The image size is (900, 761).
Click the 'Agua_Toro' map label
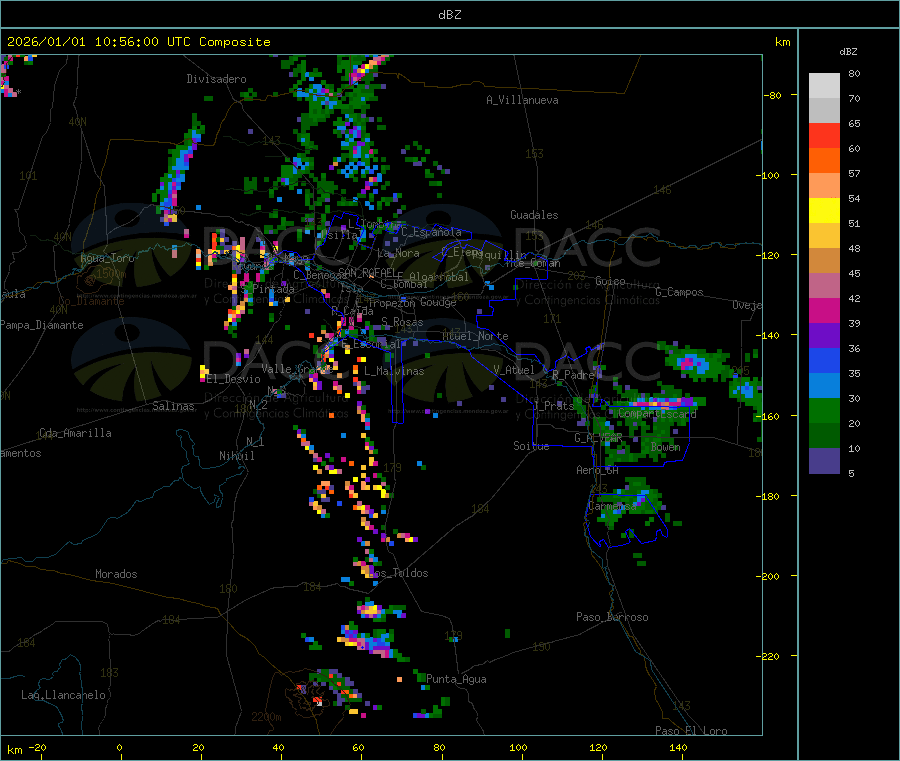click(x=107, y=258)
